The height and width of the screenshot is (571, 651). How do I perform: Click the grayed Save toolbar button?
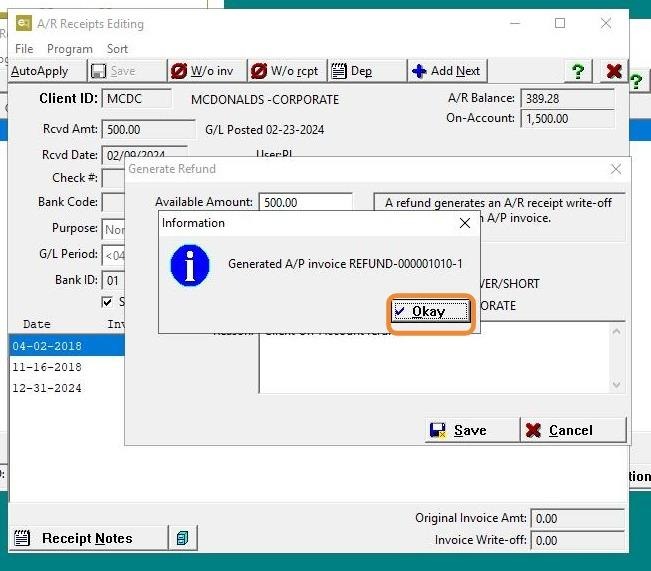(x=127, y=71)
